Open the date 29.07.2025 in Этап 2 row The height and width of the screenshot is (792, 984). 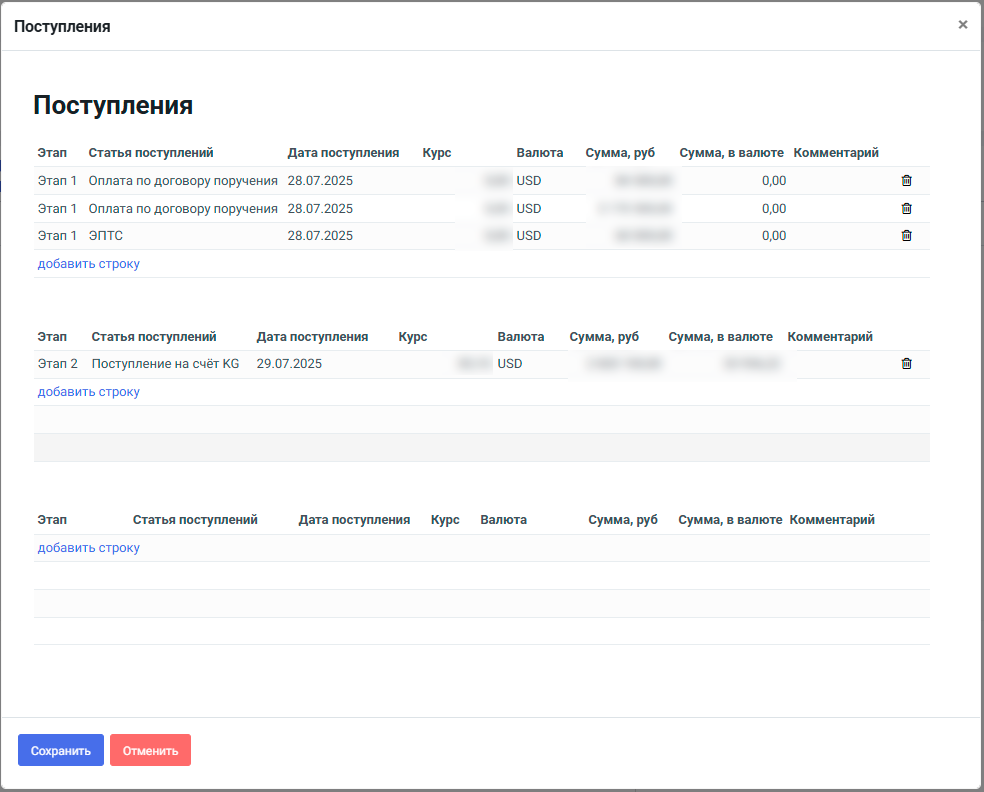tap(289, 364)
